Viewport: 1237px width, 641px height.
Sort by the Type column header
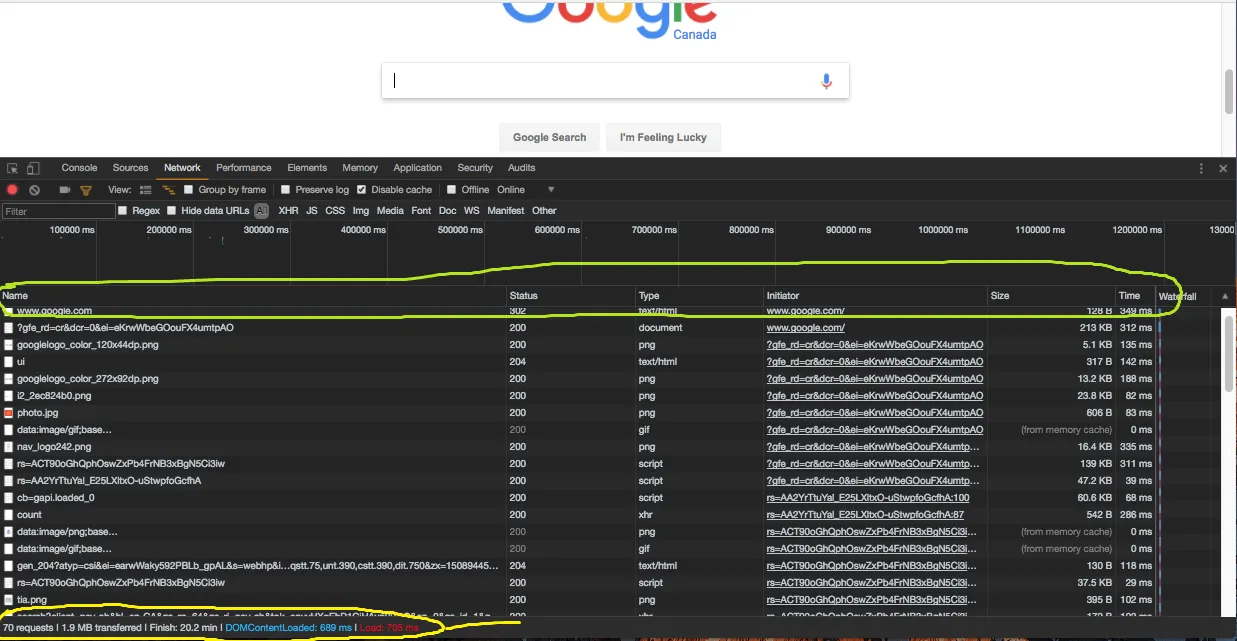pos(699,296)
